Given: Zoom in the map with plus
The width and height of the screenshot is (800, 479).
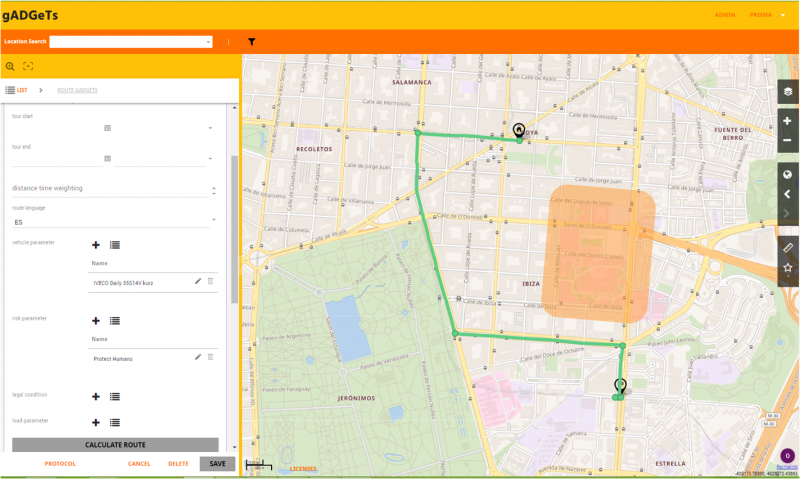Looking at the screenshot, I should 788,121.
